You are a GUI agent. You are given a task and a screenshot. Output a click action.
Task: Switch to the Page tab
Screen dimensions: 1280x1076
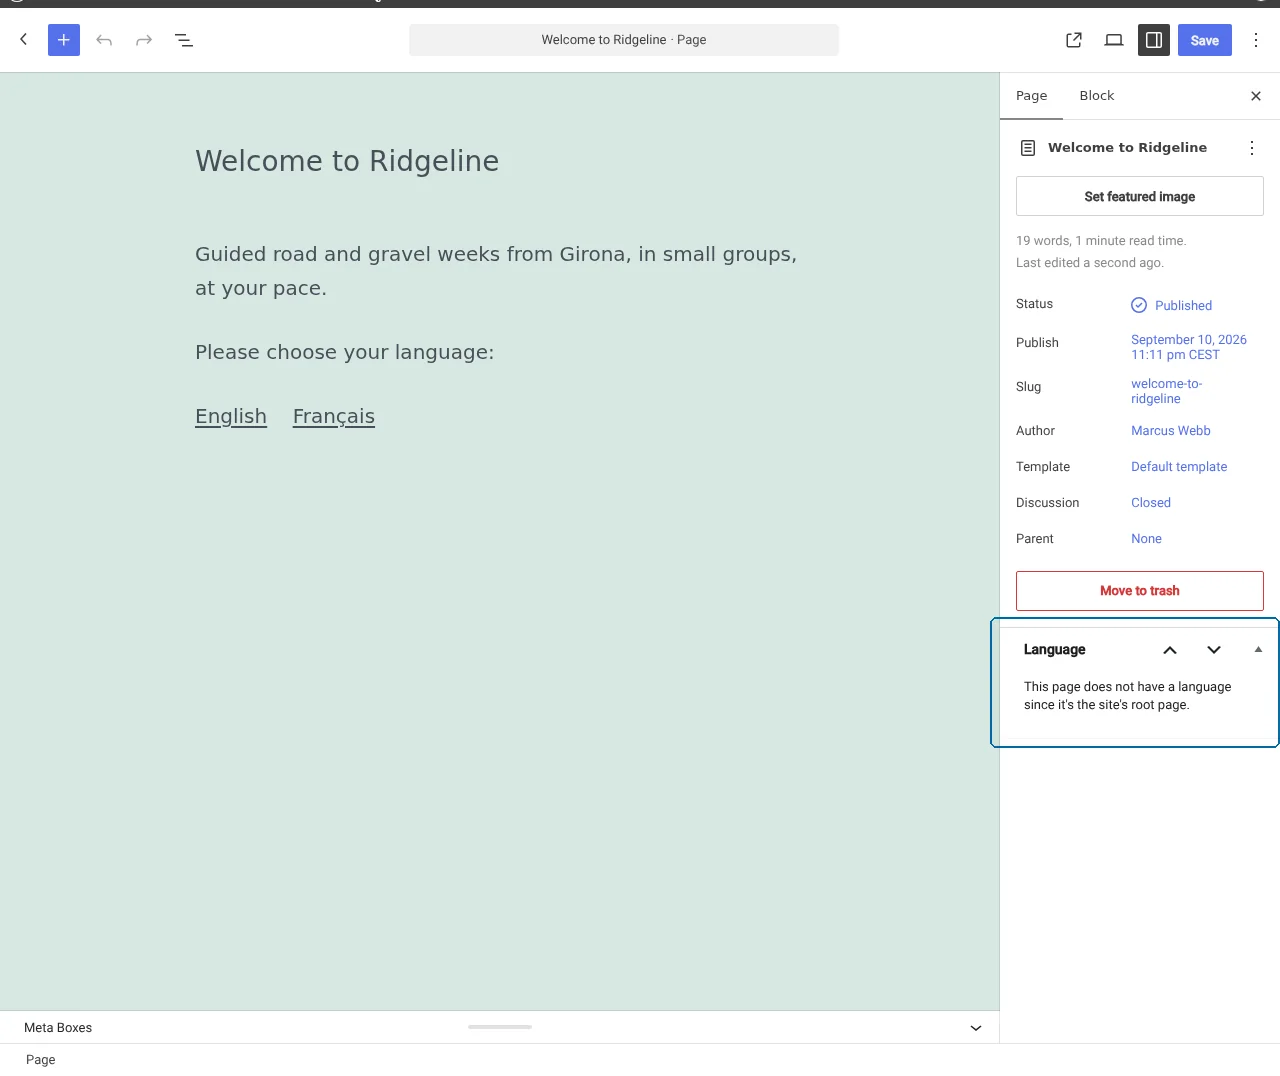1032,96
